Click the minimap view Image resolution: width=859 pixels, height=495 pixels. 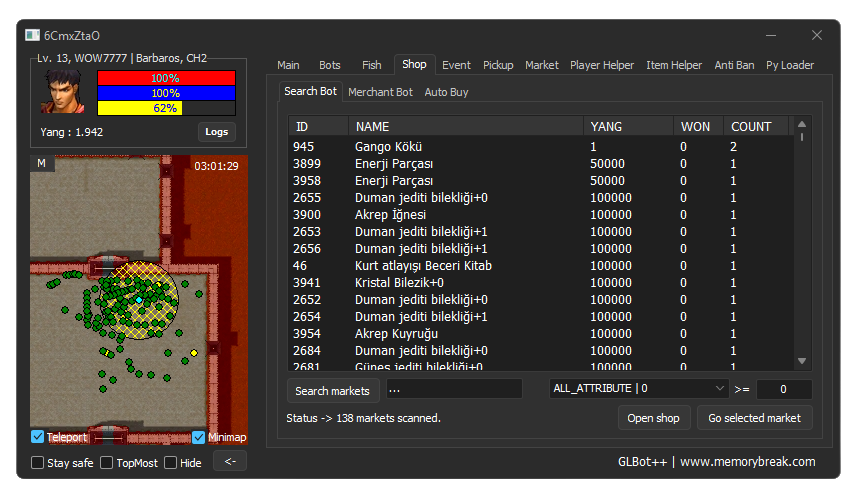pos(139,300)
